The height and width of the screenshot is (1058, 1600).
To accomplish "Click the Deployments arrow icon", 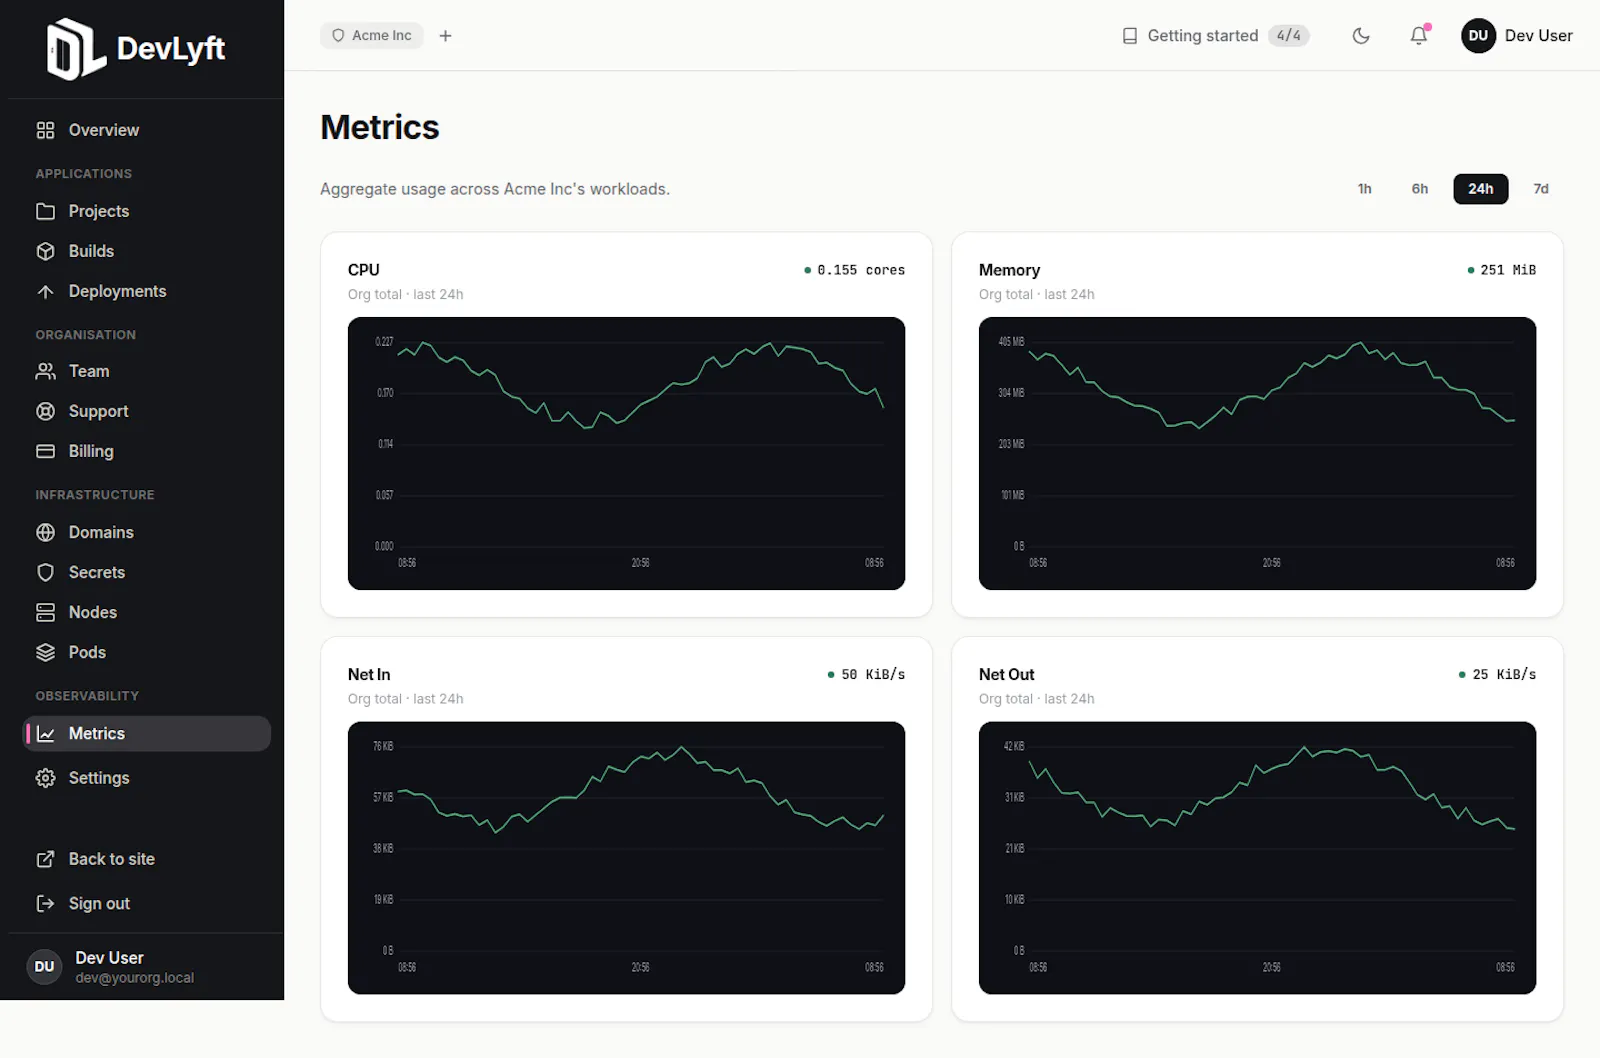I will [x=45, y=291].
